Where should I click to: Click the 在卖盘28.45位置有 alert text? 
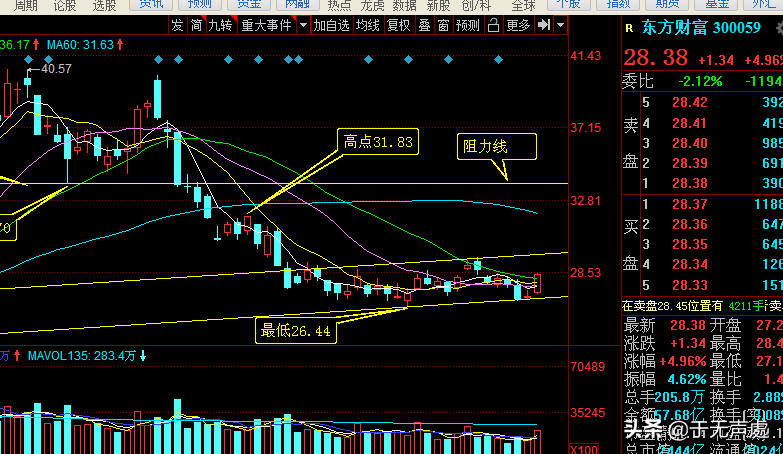[672, 306]
